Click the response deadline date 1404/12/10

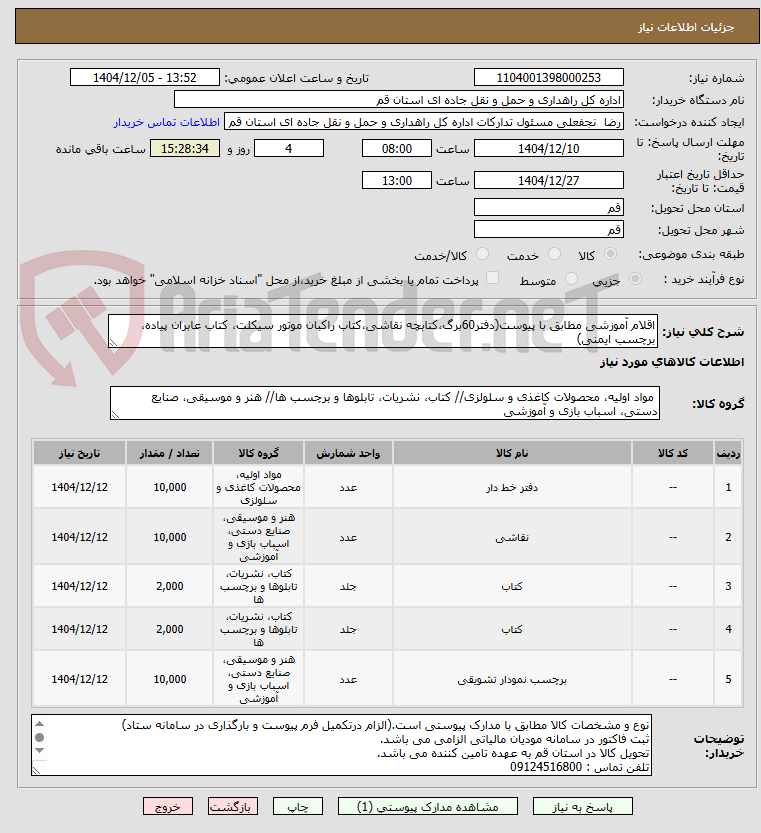point(548,148)
